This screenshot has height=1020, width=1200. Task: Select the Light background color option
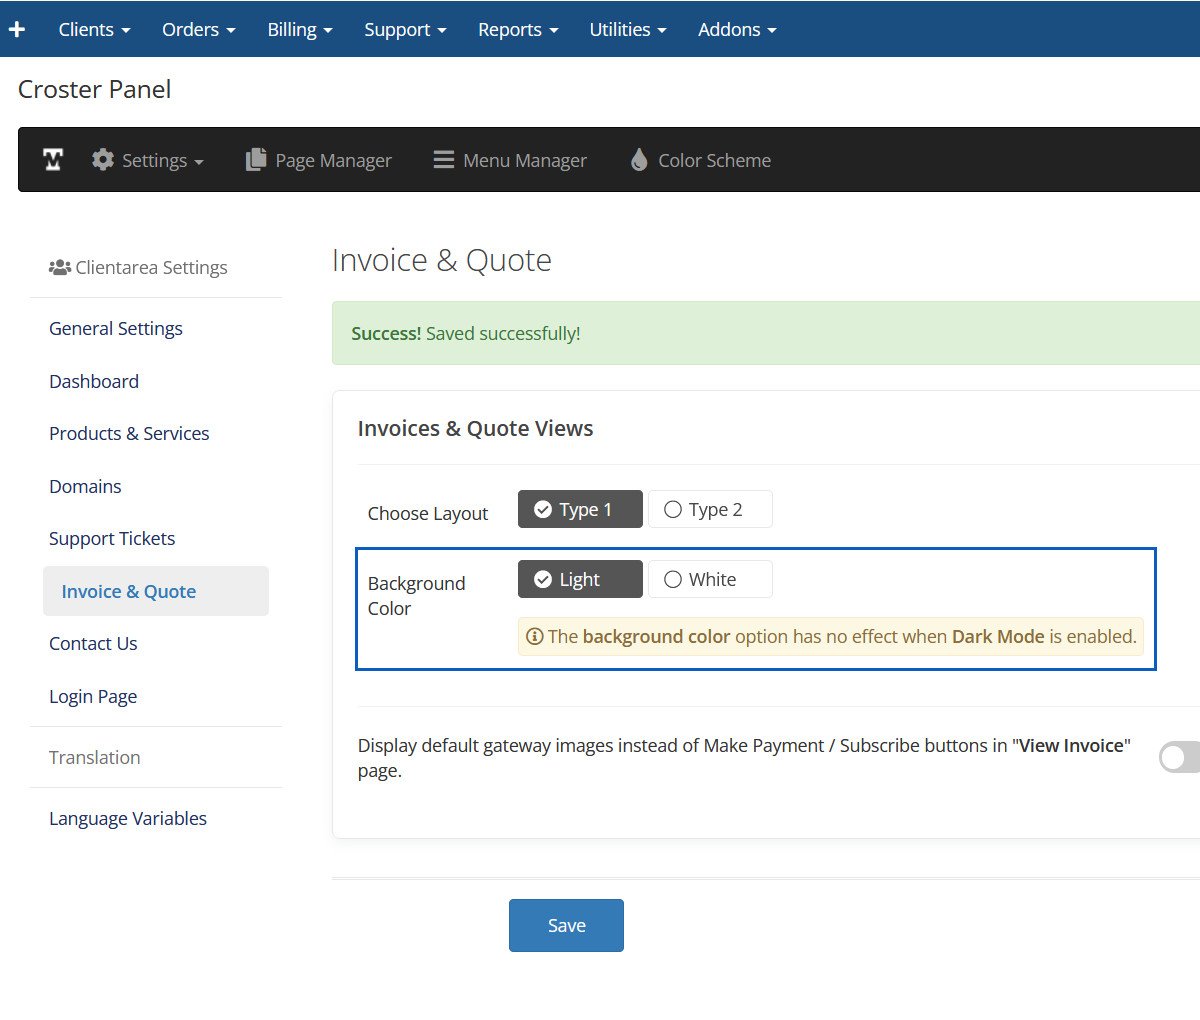(x=580, y=580)
